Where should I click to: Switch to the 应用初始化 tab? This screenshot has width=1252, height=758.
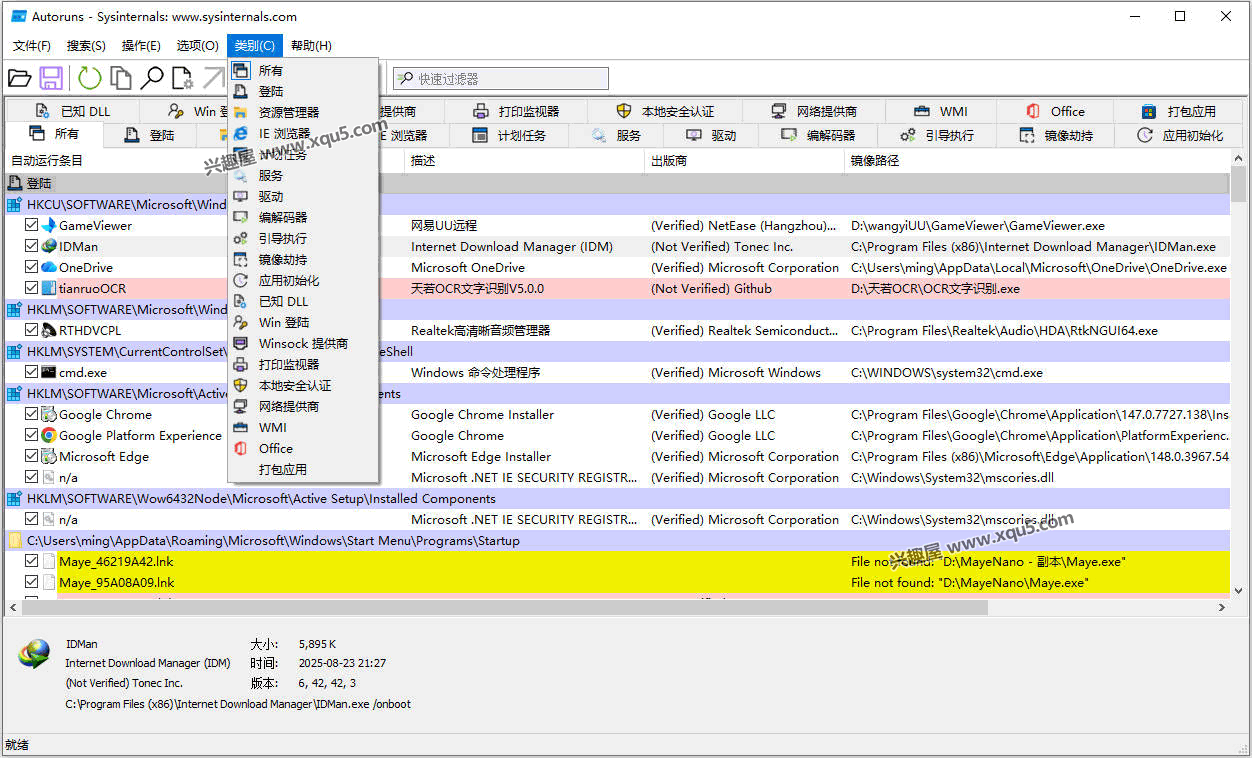point(1181,136)
